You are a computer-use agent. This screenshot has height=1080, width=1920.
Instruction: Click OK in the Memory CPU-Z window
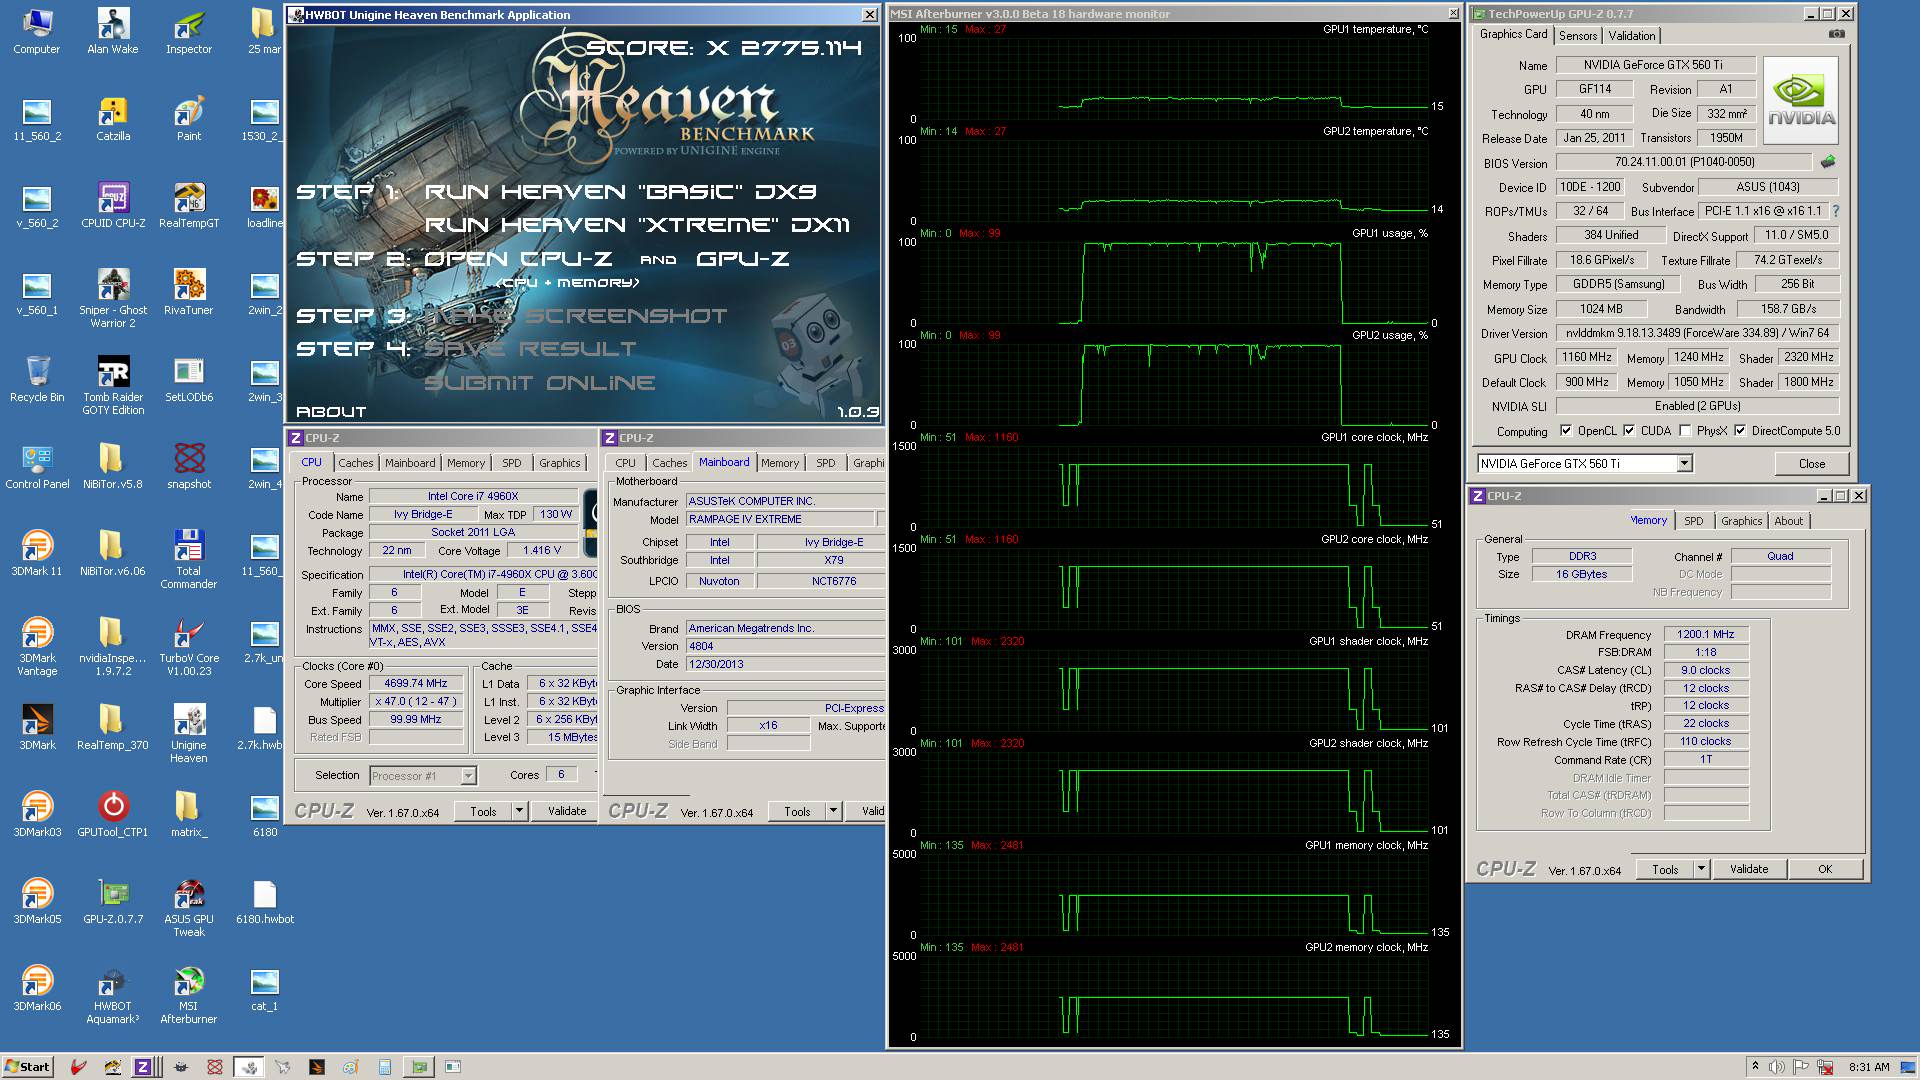pyautogui.click(x=1824, y=869)
